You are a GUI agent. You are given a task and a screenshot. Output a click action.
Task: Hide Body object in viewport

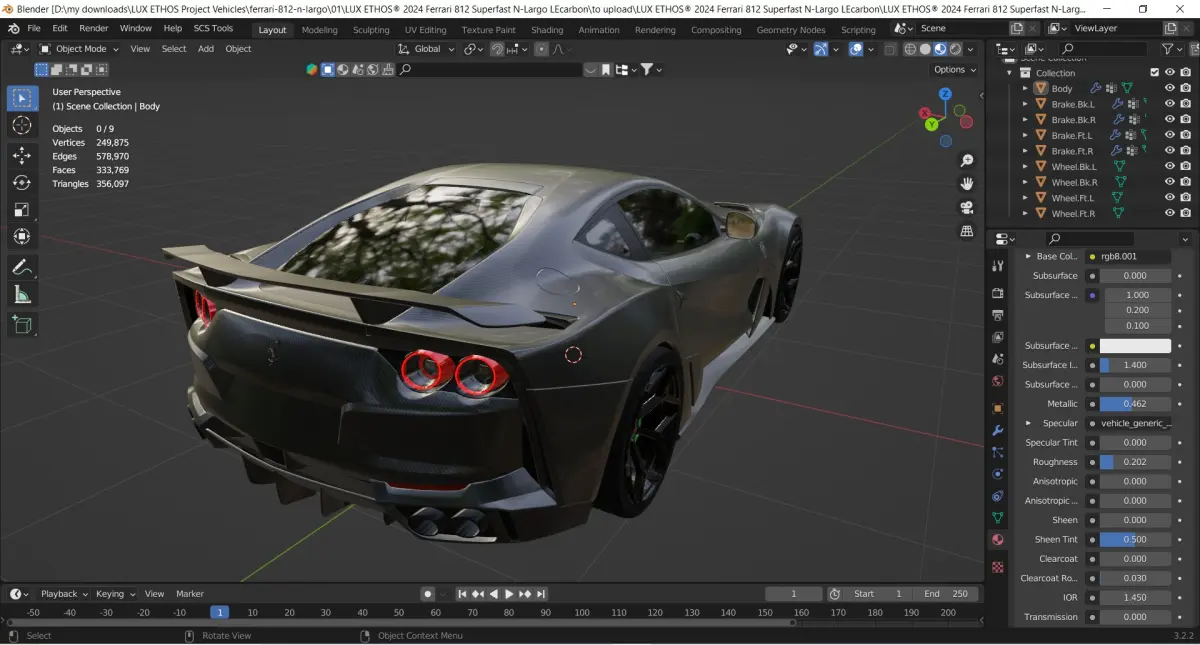point(1169,88)
